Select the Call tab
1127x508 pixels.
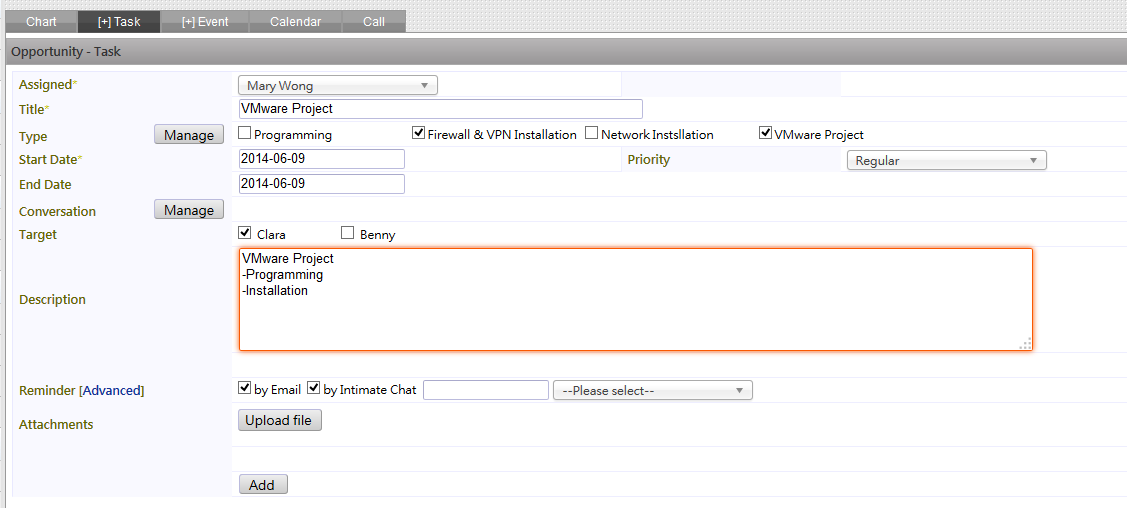click(374, 22)
